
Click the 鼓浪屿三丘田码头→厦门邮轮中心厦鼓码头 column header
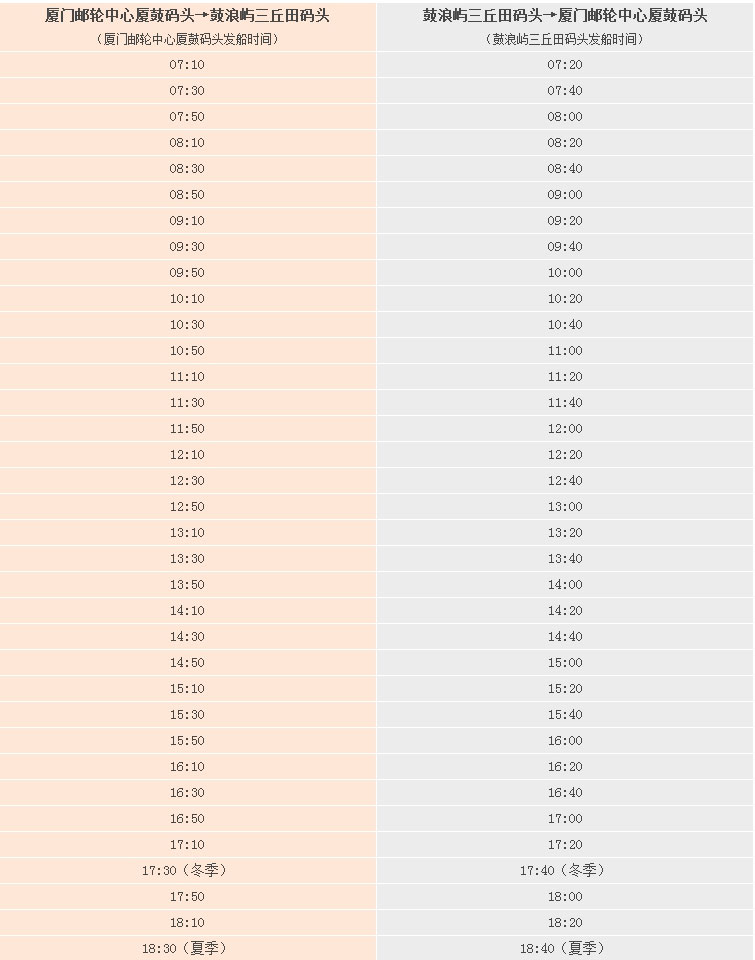click(565, 17)
